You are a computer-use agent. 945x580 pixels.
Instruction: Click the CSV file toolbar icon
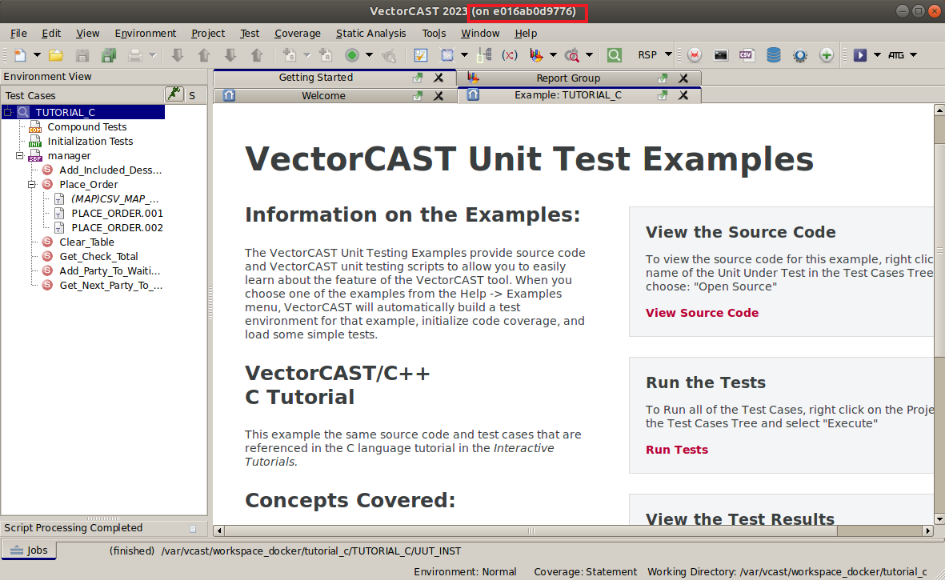[x=747, y=55]
